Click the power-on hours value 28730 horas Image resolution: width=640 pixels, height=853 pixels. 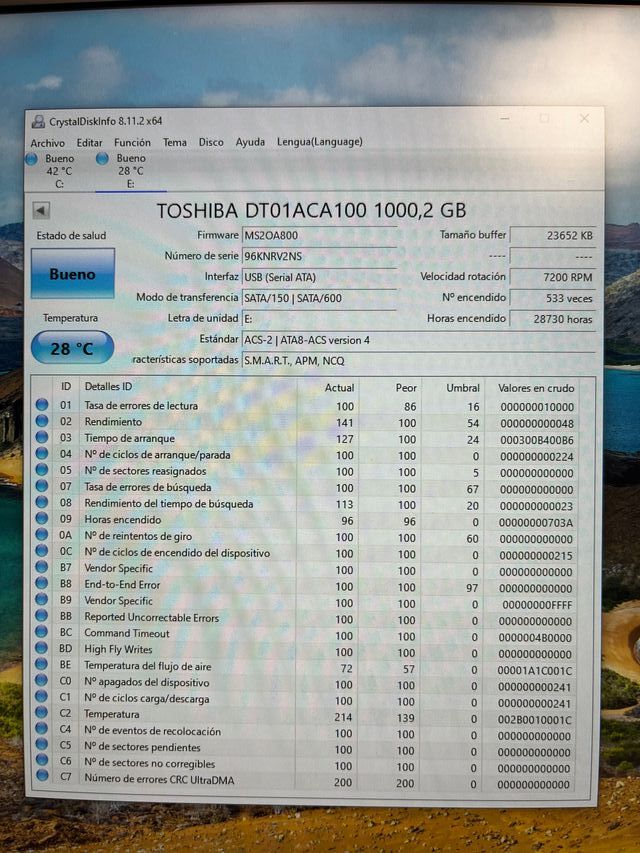pyautogui.click(x=552, y=319)
